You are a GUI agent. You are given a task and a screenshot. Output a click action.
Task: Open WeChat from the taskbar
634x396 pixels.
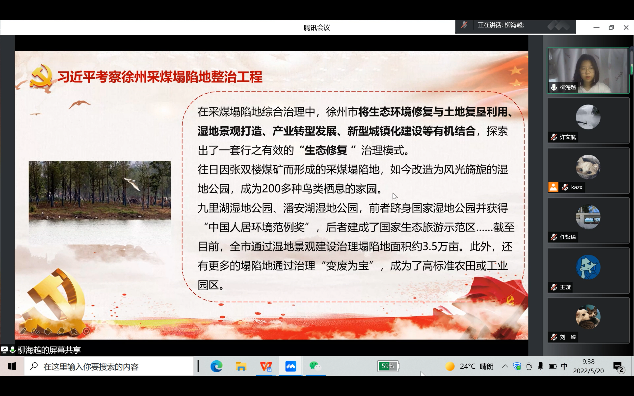[x=315, y=366]
